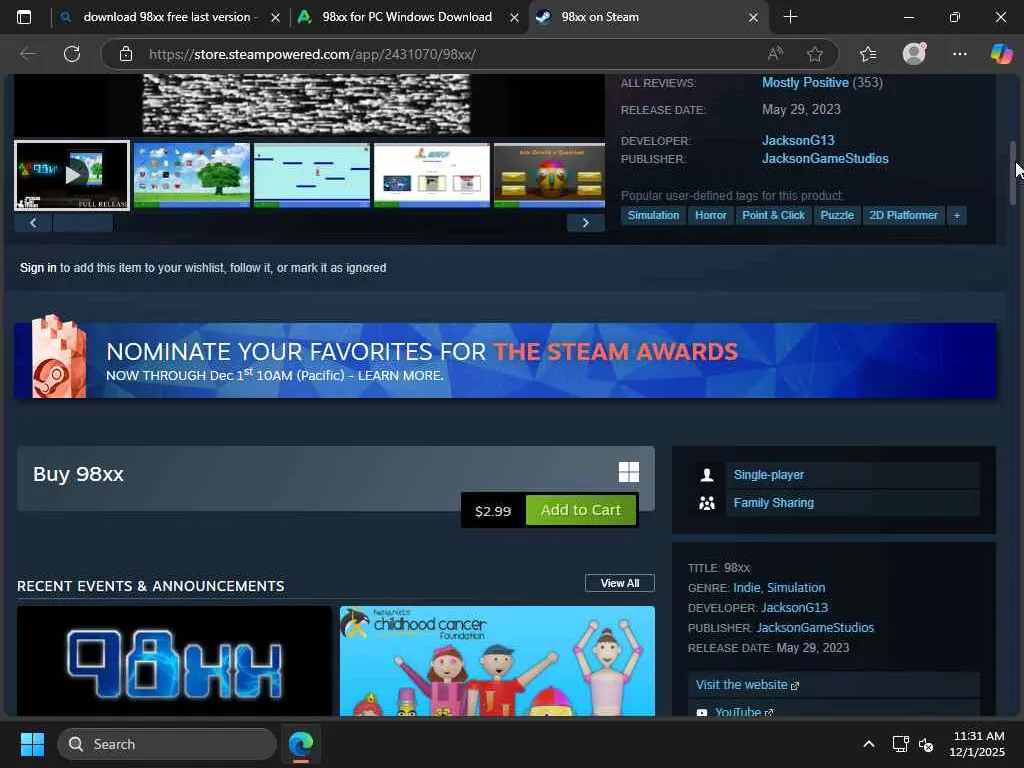Play the trailer video thumbnail
The image size is (1024, 768).
[72, 175]
